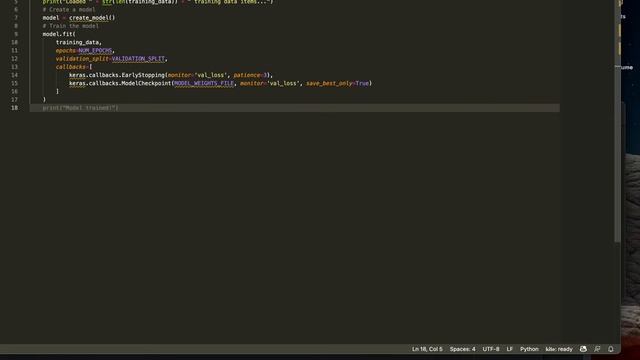Click the patience argument on line 14
Screen dimensions: 640x360
pos(250,75)
